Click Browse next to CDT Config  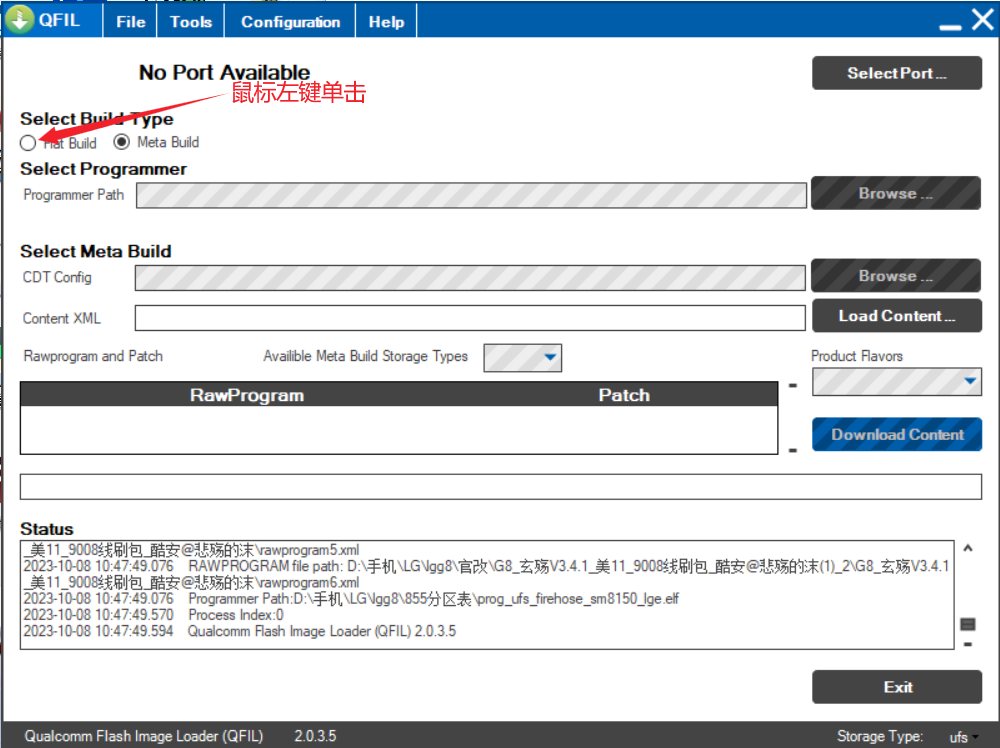[x=896, y=276]
